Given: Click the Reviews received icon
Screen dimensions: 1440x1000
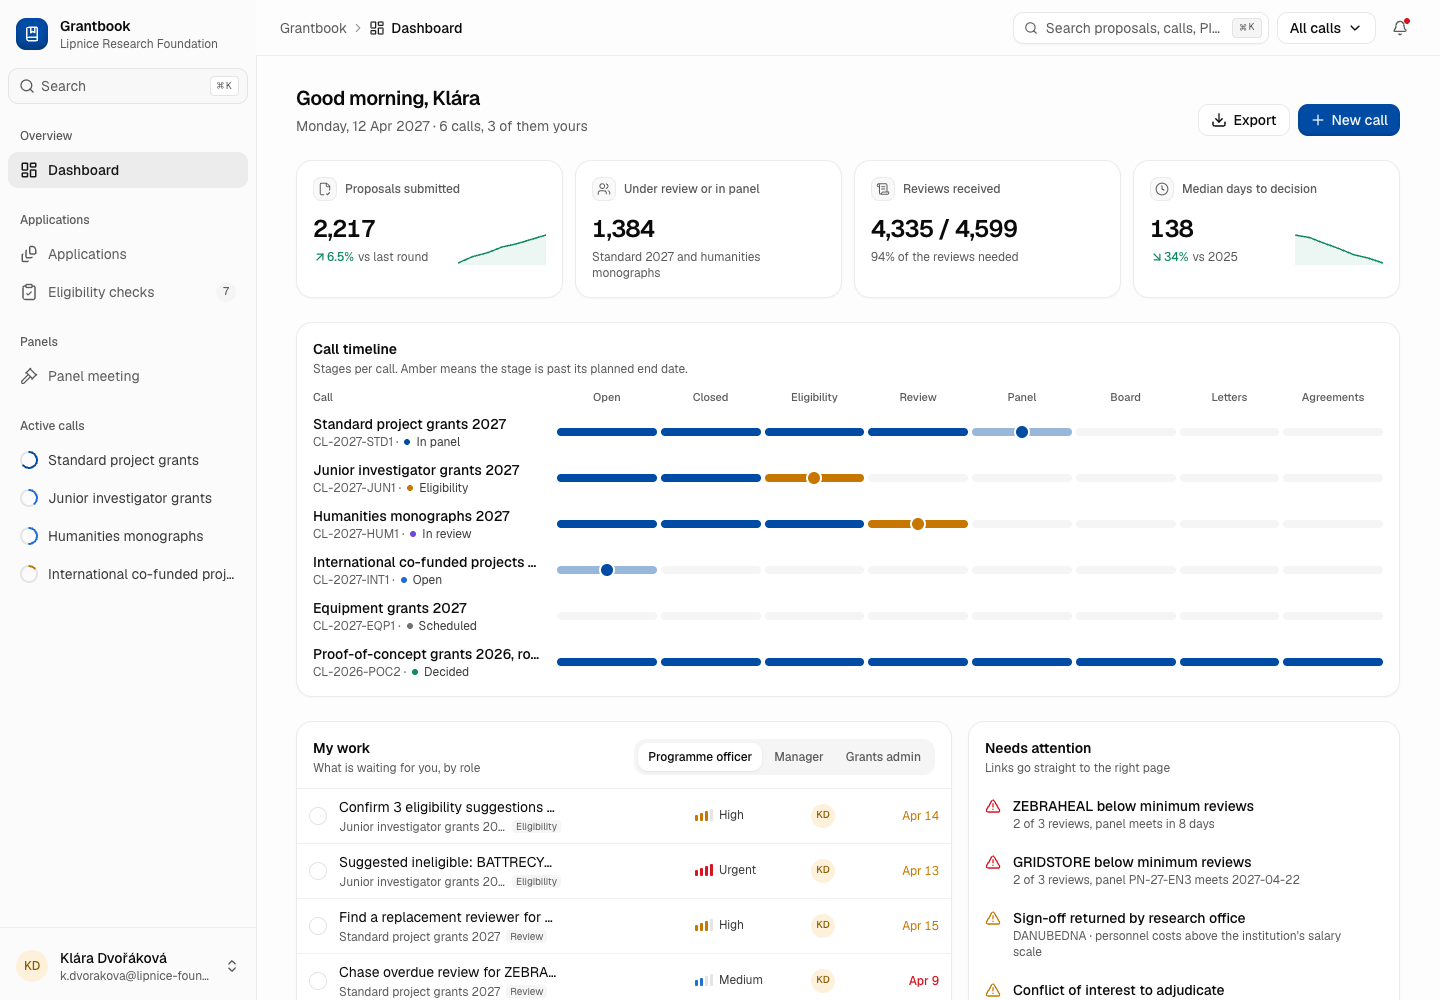Looking at the screenshot, I should [883, 189].
